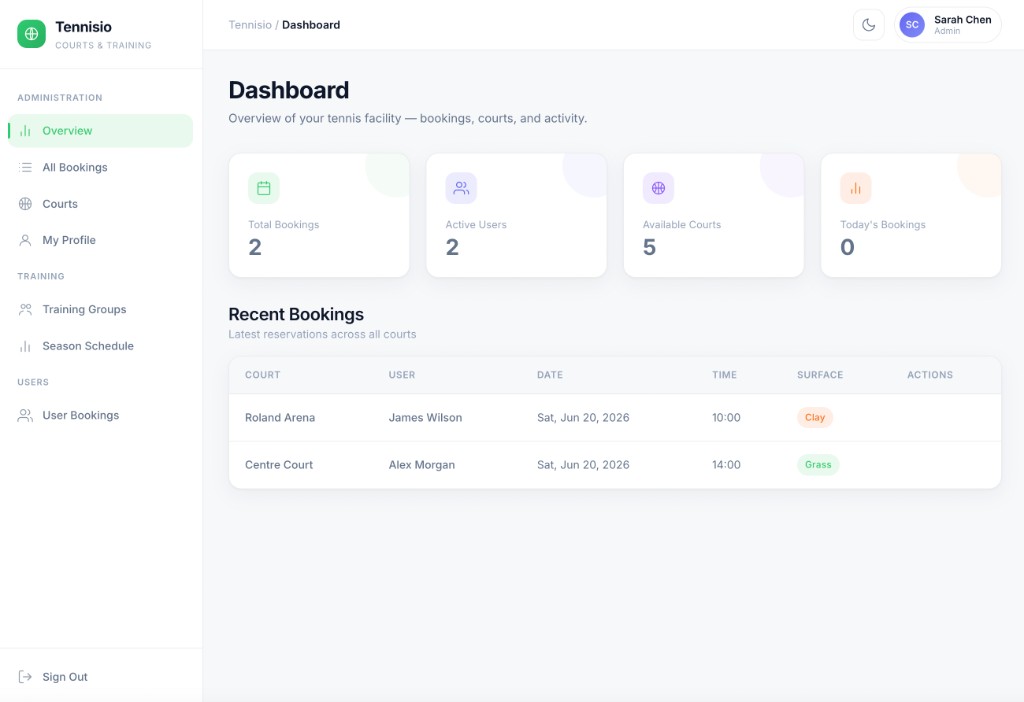Click the Roland Arena cell
This screenshot has width=1024, height=702.
[x=280, y=417]
